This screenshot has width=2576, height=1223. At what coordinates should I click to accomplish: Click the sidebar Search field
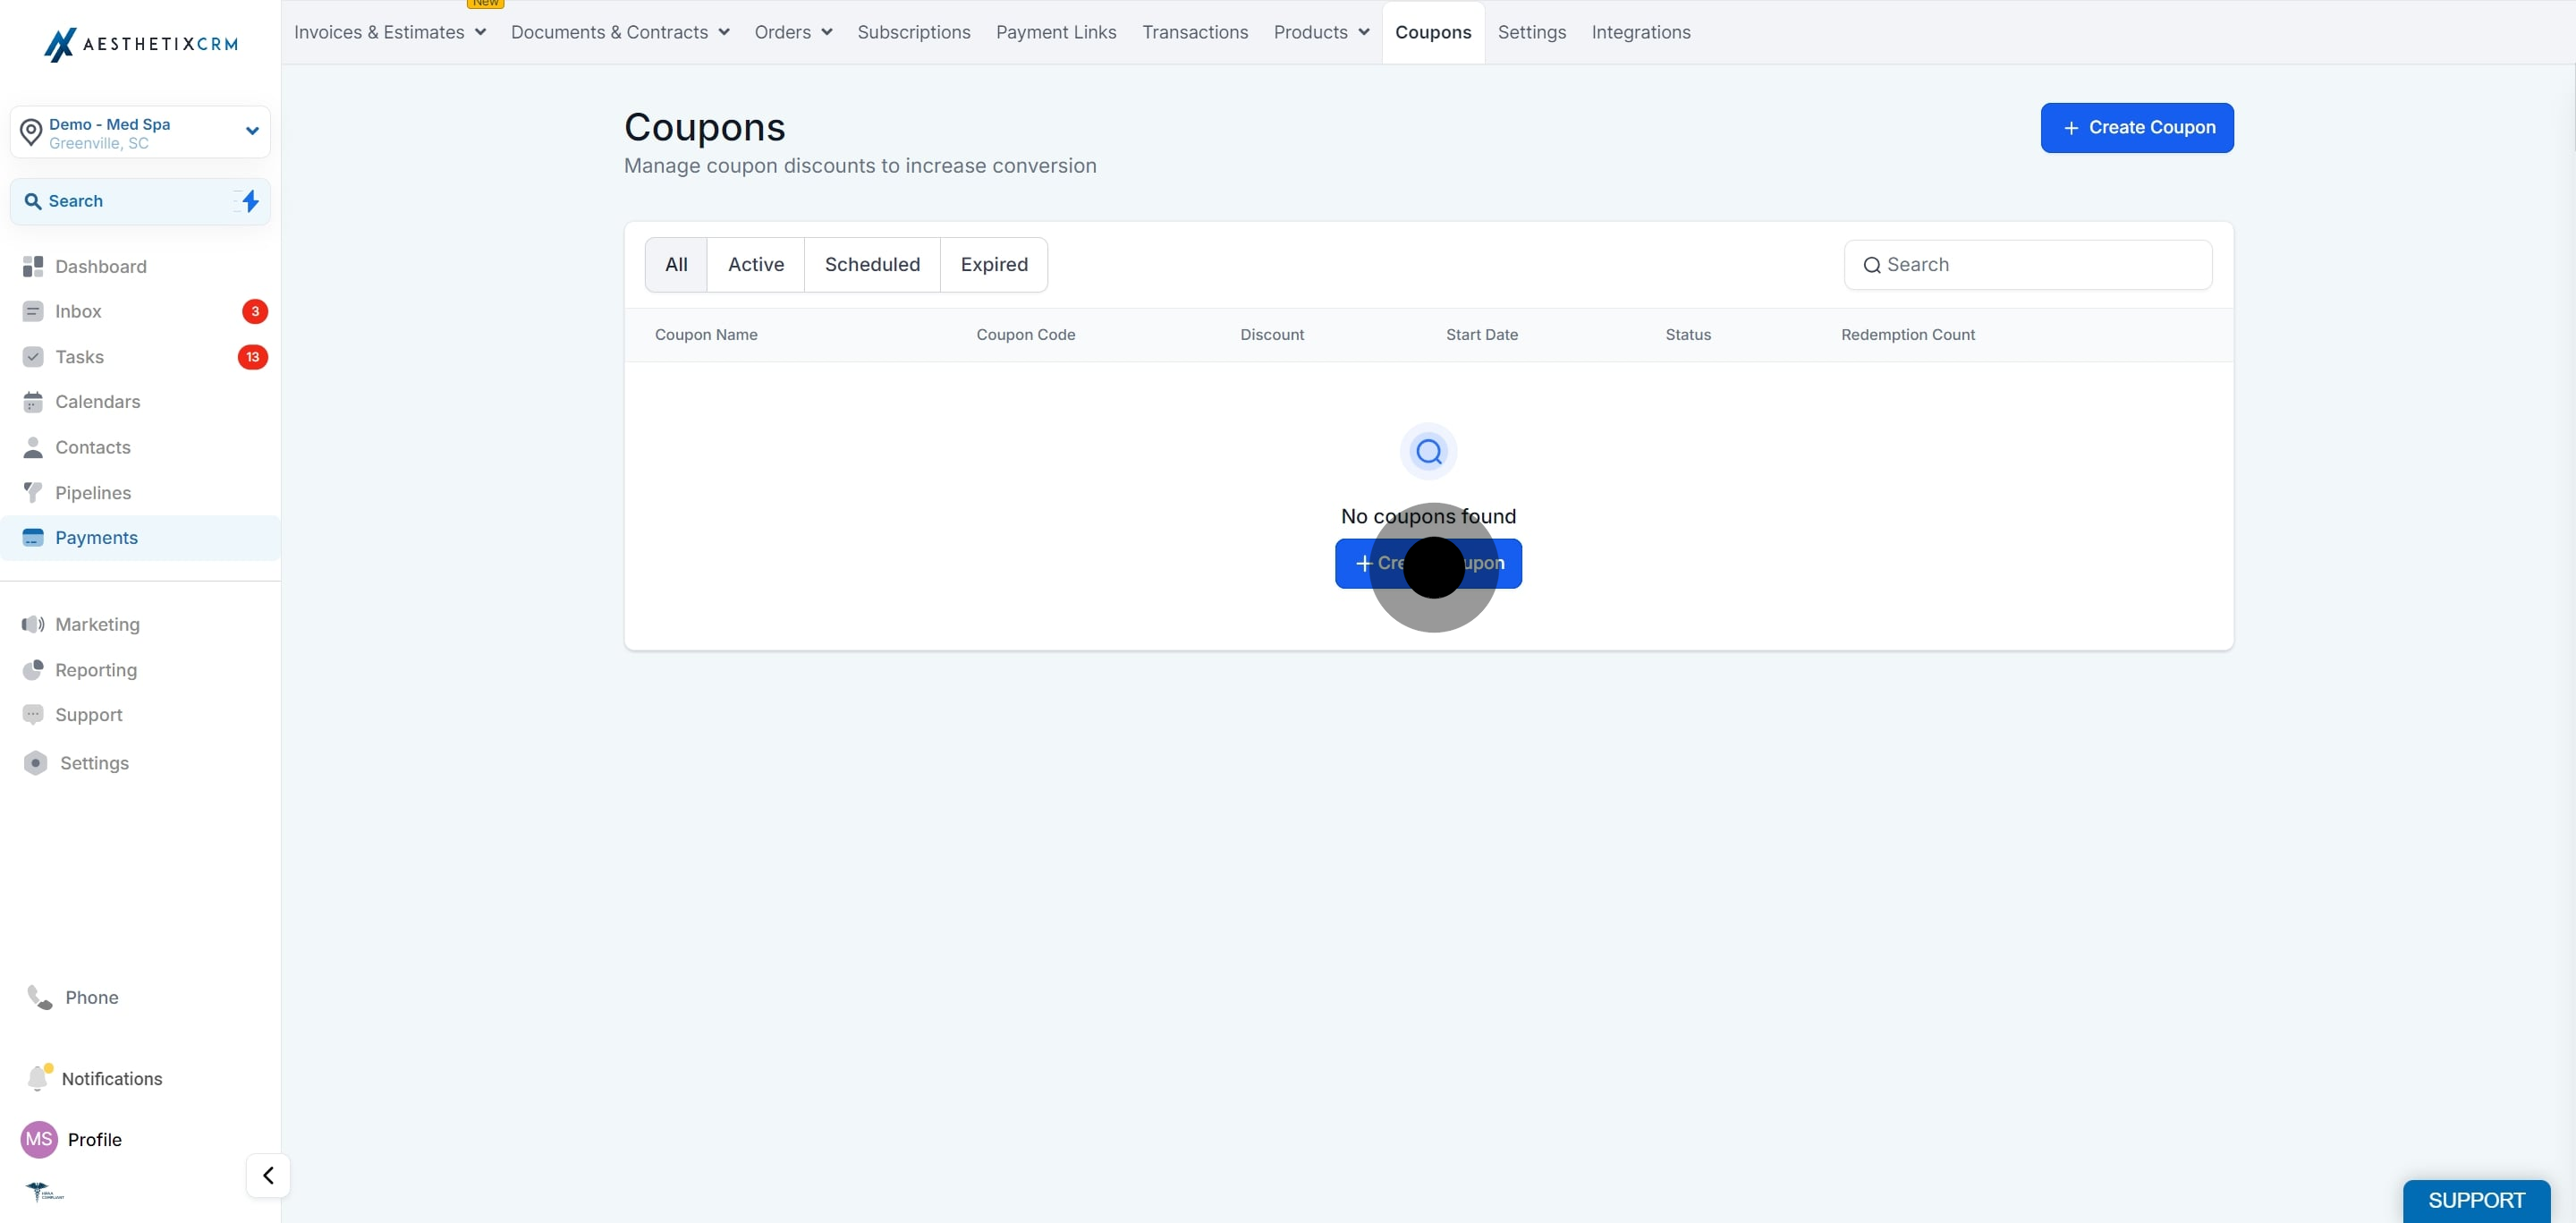click(140, 201)
